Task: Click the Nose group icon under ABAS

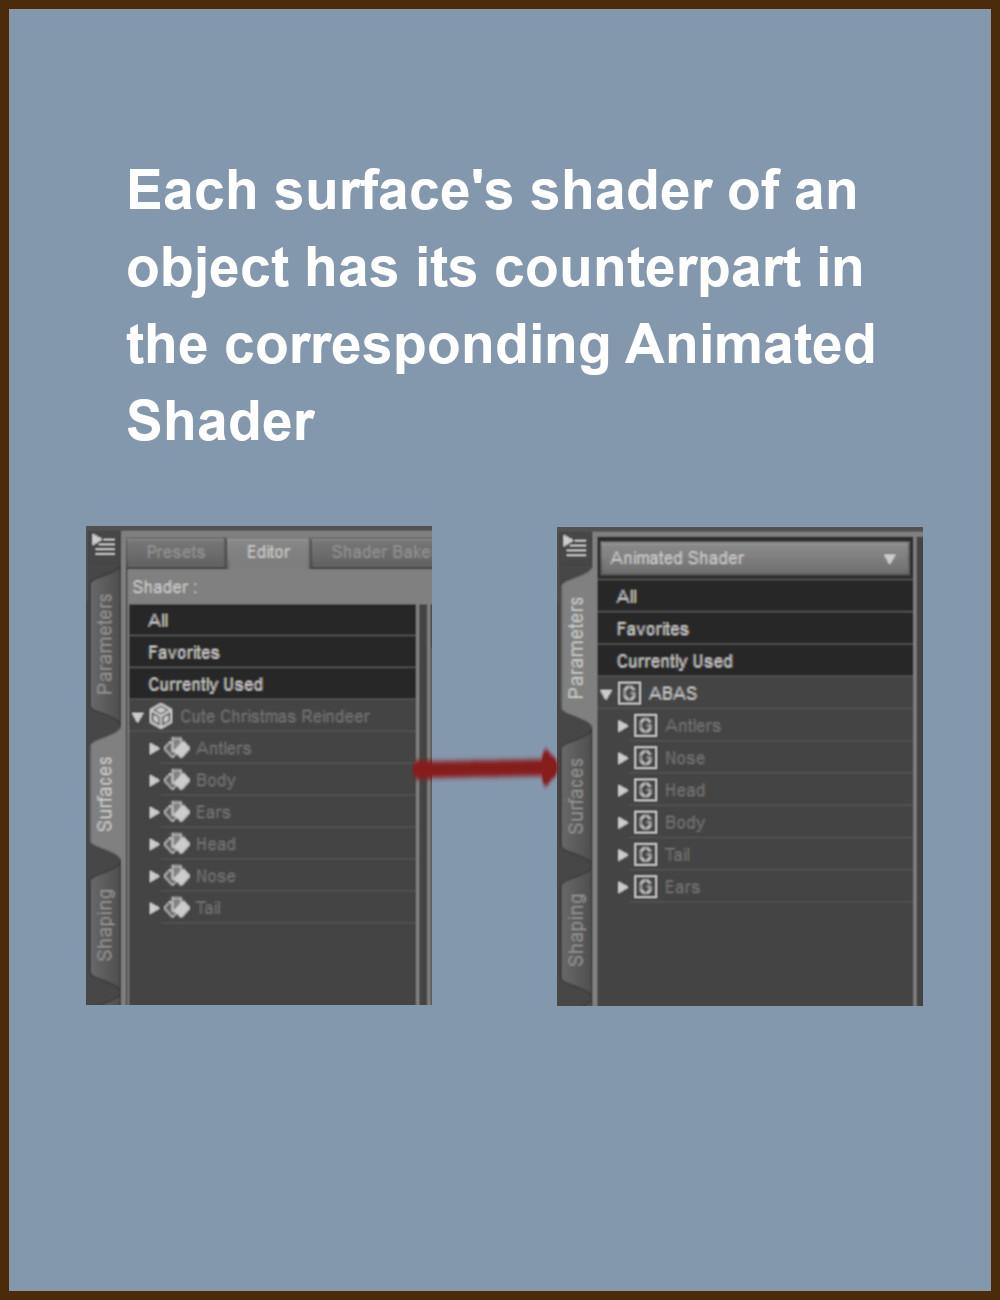Action: pyautogui.click(x=646, y=758)
